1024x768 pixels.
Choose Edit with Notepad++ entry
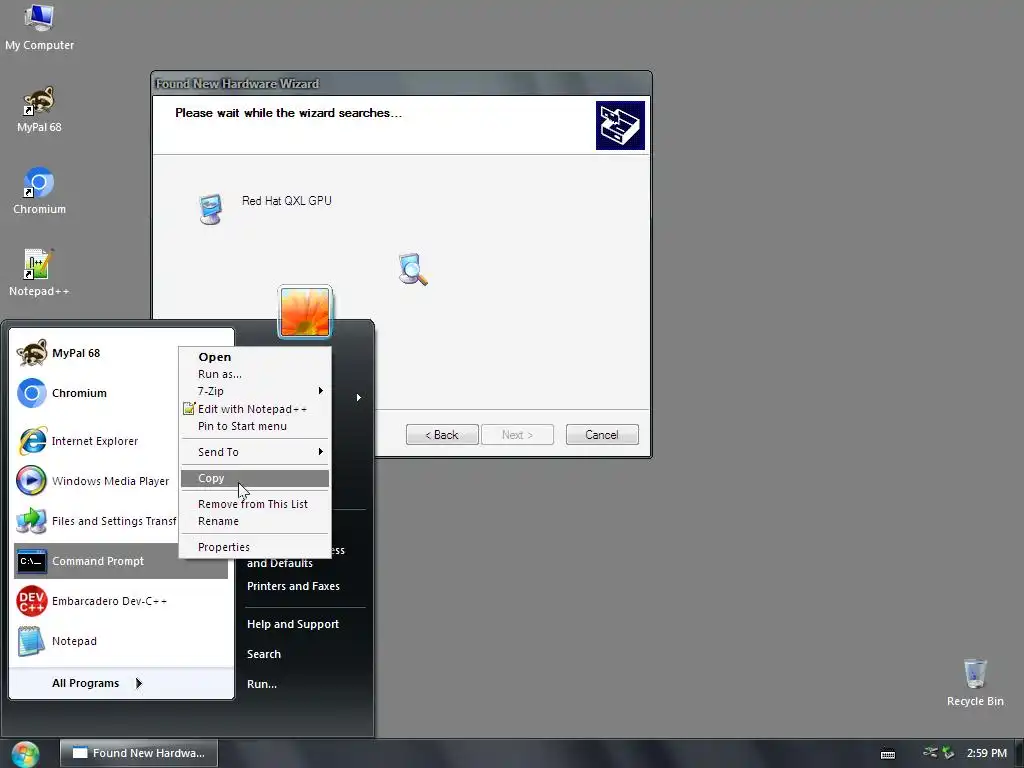tap(255, 409)
